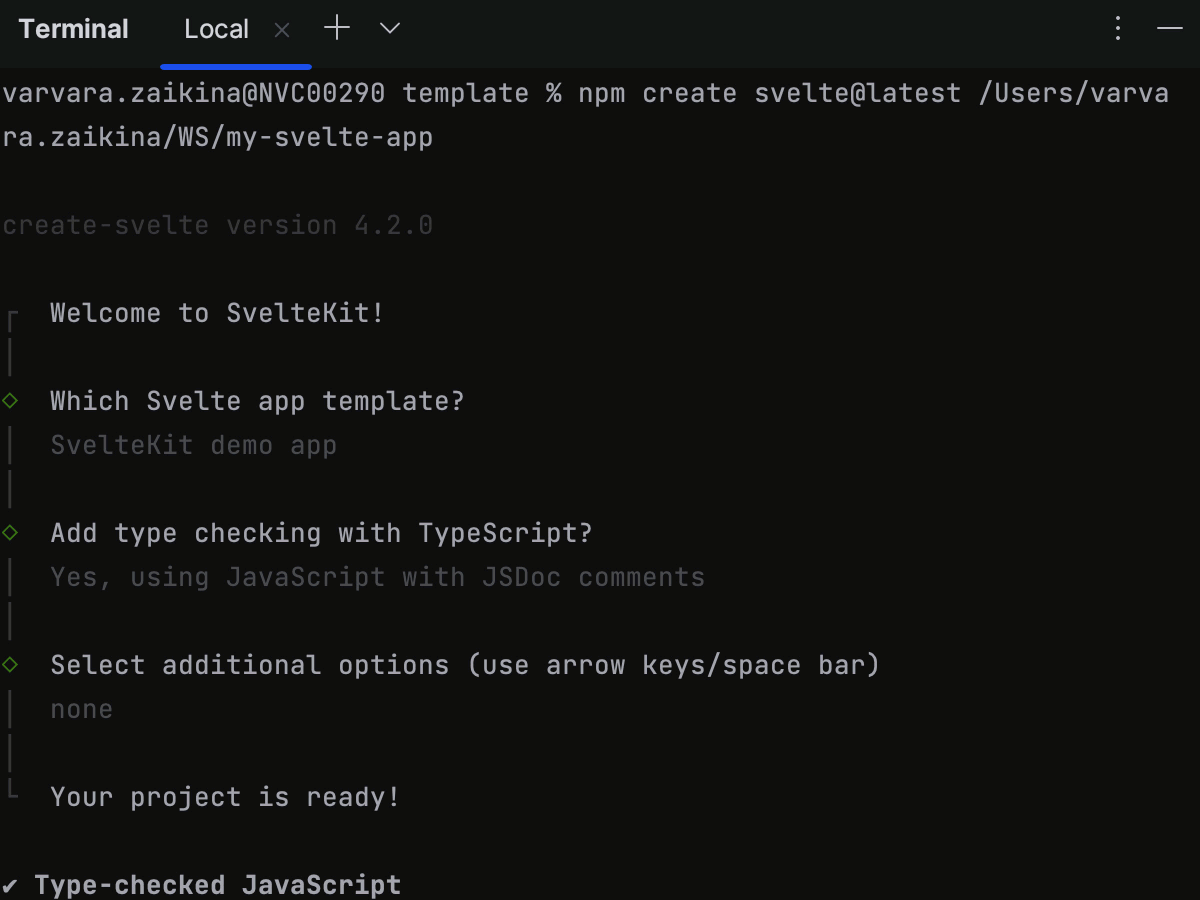Switch to the Local terminal tab

(x=216, y=29)
